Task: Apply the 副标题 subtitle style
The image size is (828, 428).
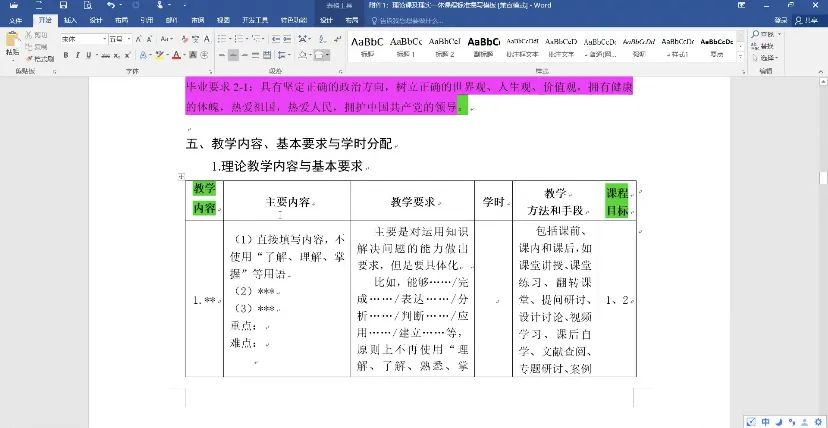Action: click(483, 45)
